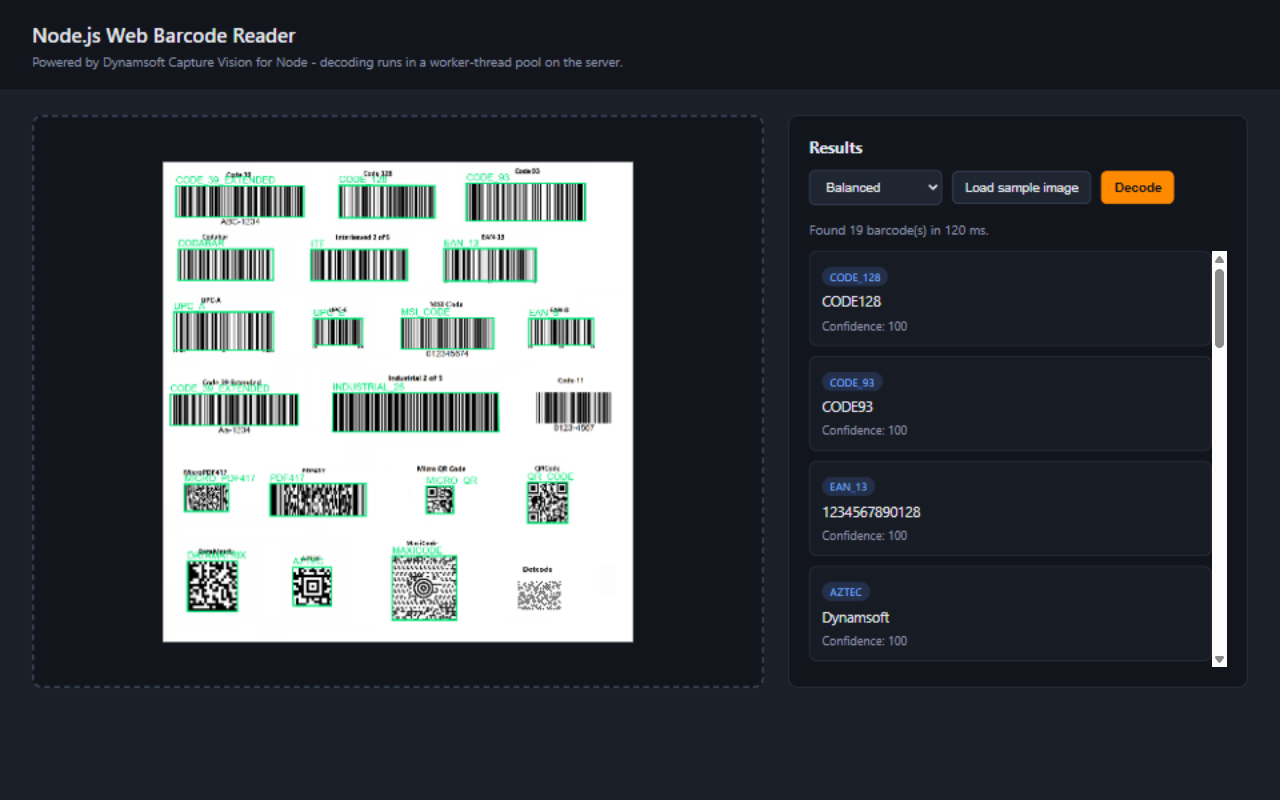Click the DataMatrix code in sample image
The image size is (1280, 800).
[212, 585]
